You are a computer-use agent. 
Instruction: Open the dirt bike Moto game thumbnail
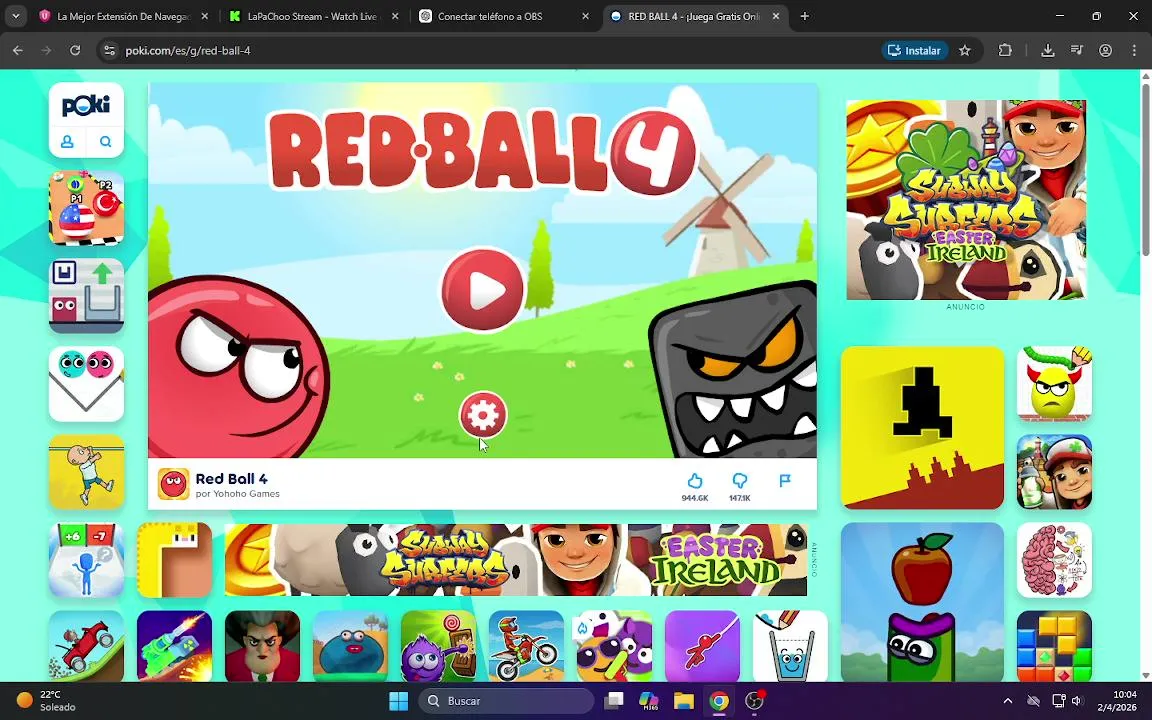pyautogui.click(x=526, y=646)
